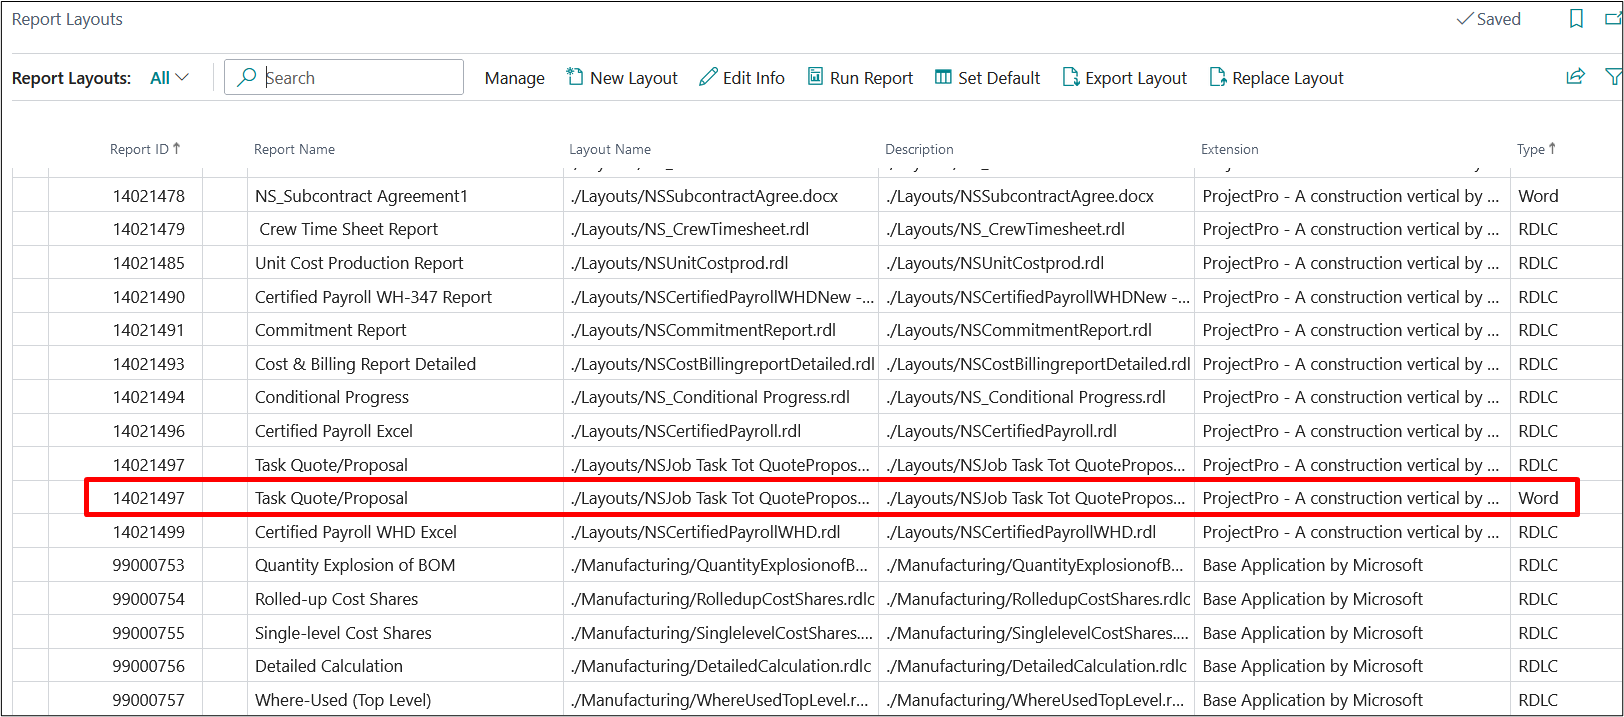
Task: Click the Extension column header
Action: pyautogui.click(x=1229, y=149)
